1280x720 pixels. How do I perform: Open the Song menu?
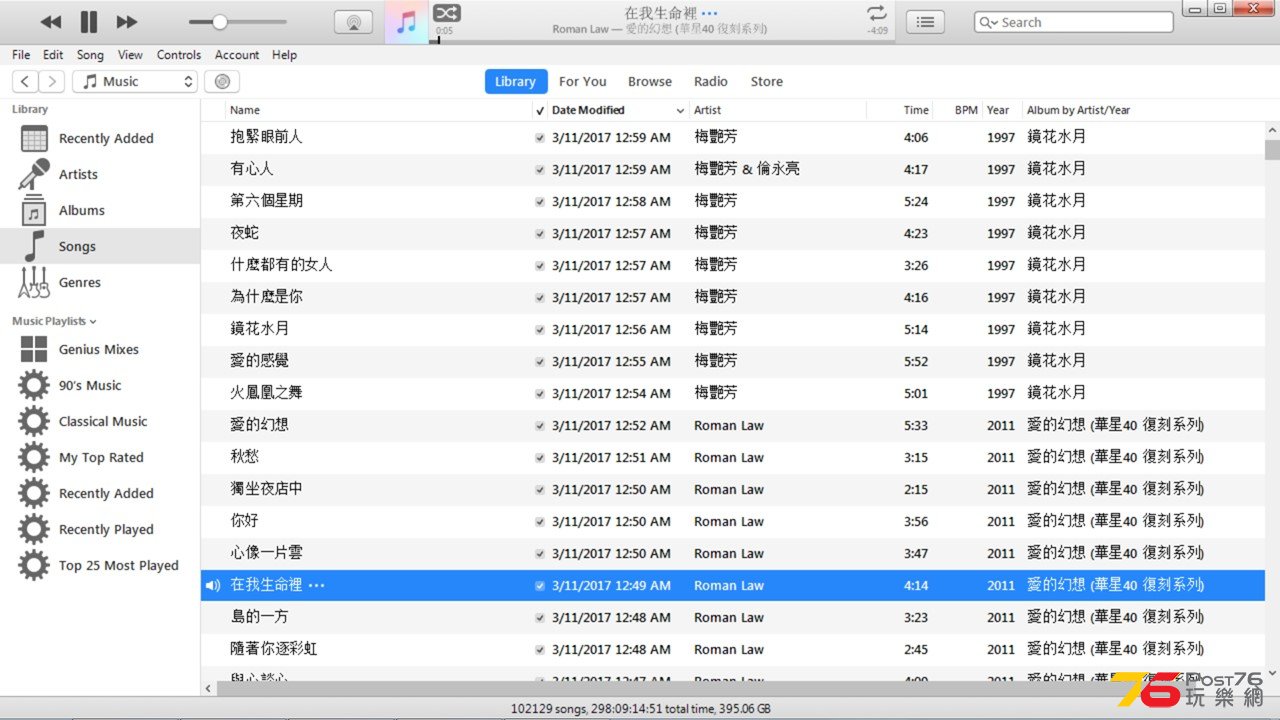point(90,55)
